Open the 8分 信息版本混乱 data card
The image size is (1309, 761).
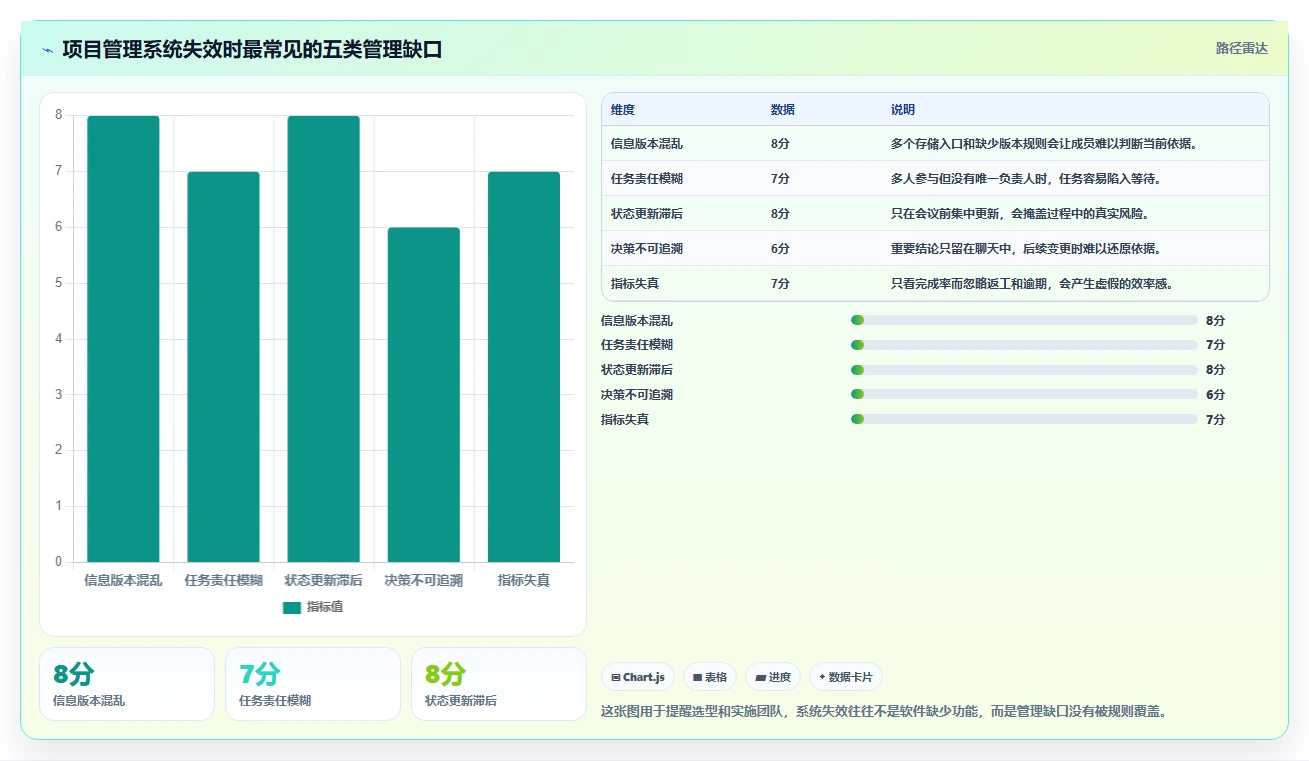coord(127,684)
